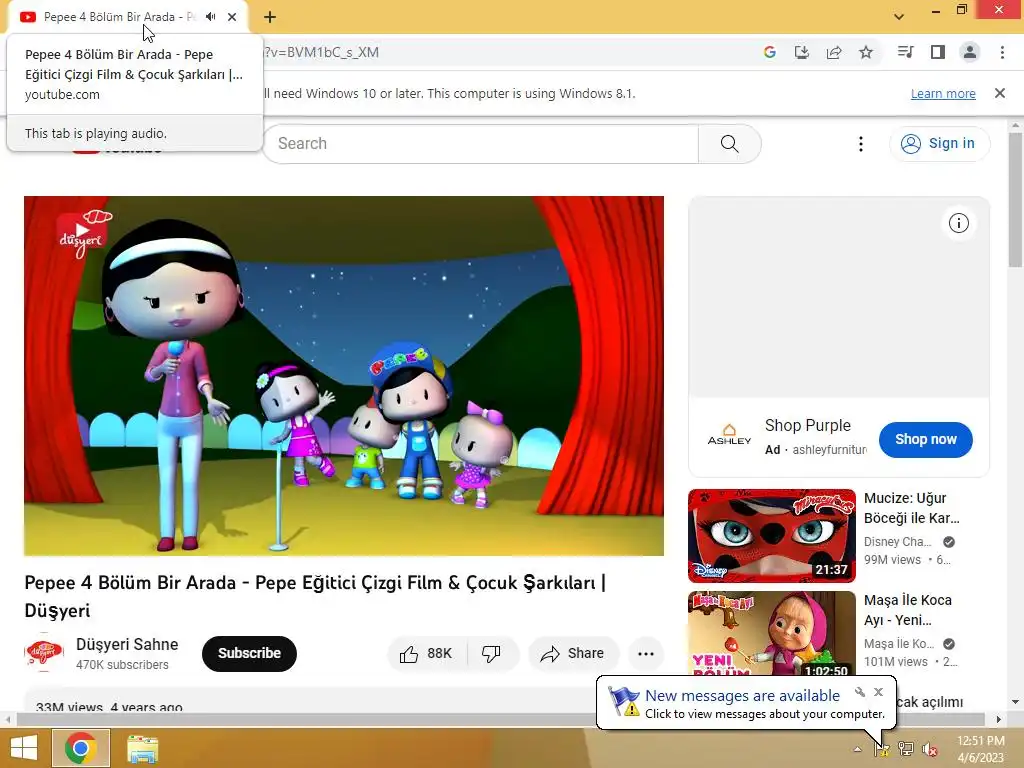Dislike the video thumbs-down
This screenshot has width=1024, height=768.
pos(492,654)
